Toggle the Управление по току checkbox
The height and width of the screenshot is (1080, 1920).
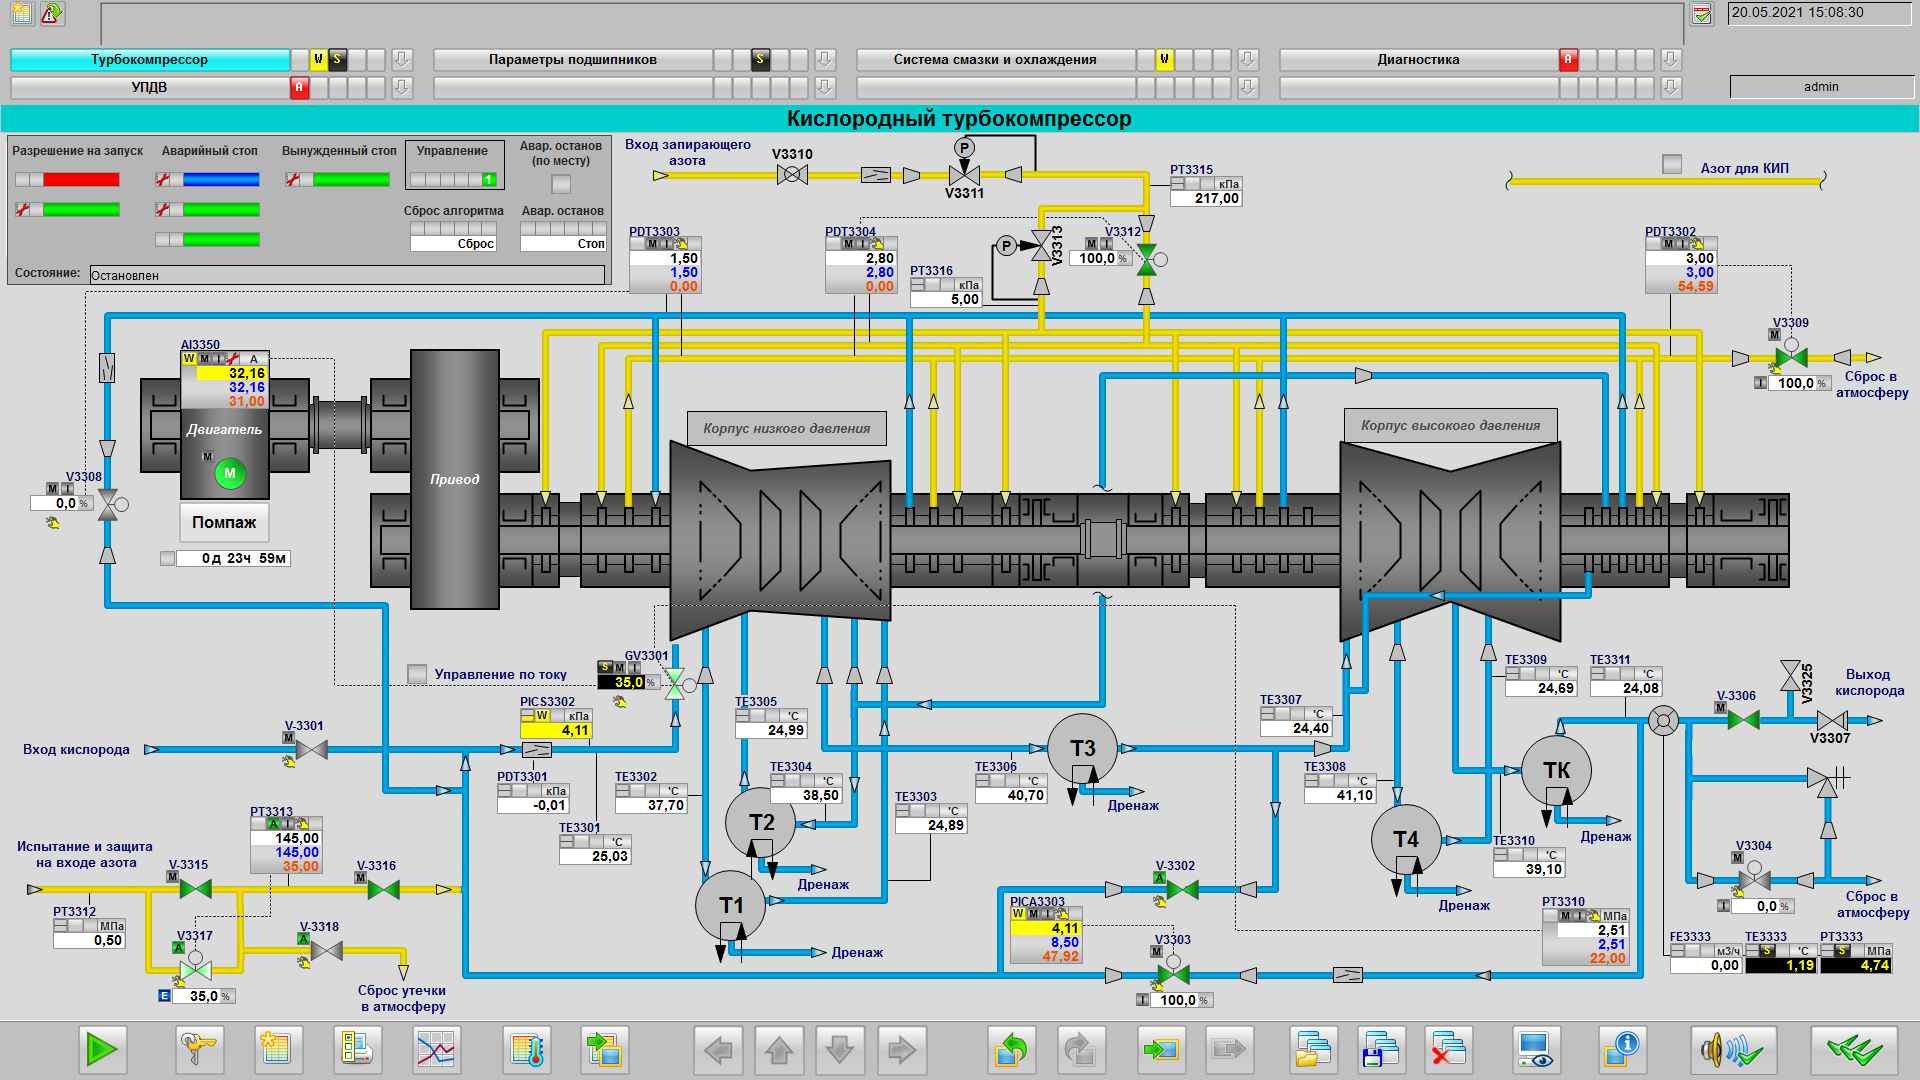pos(417,674)
